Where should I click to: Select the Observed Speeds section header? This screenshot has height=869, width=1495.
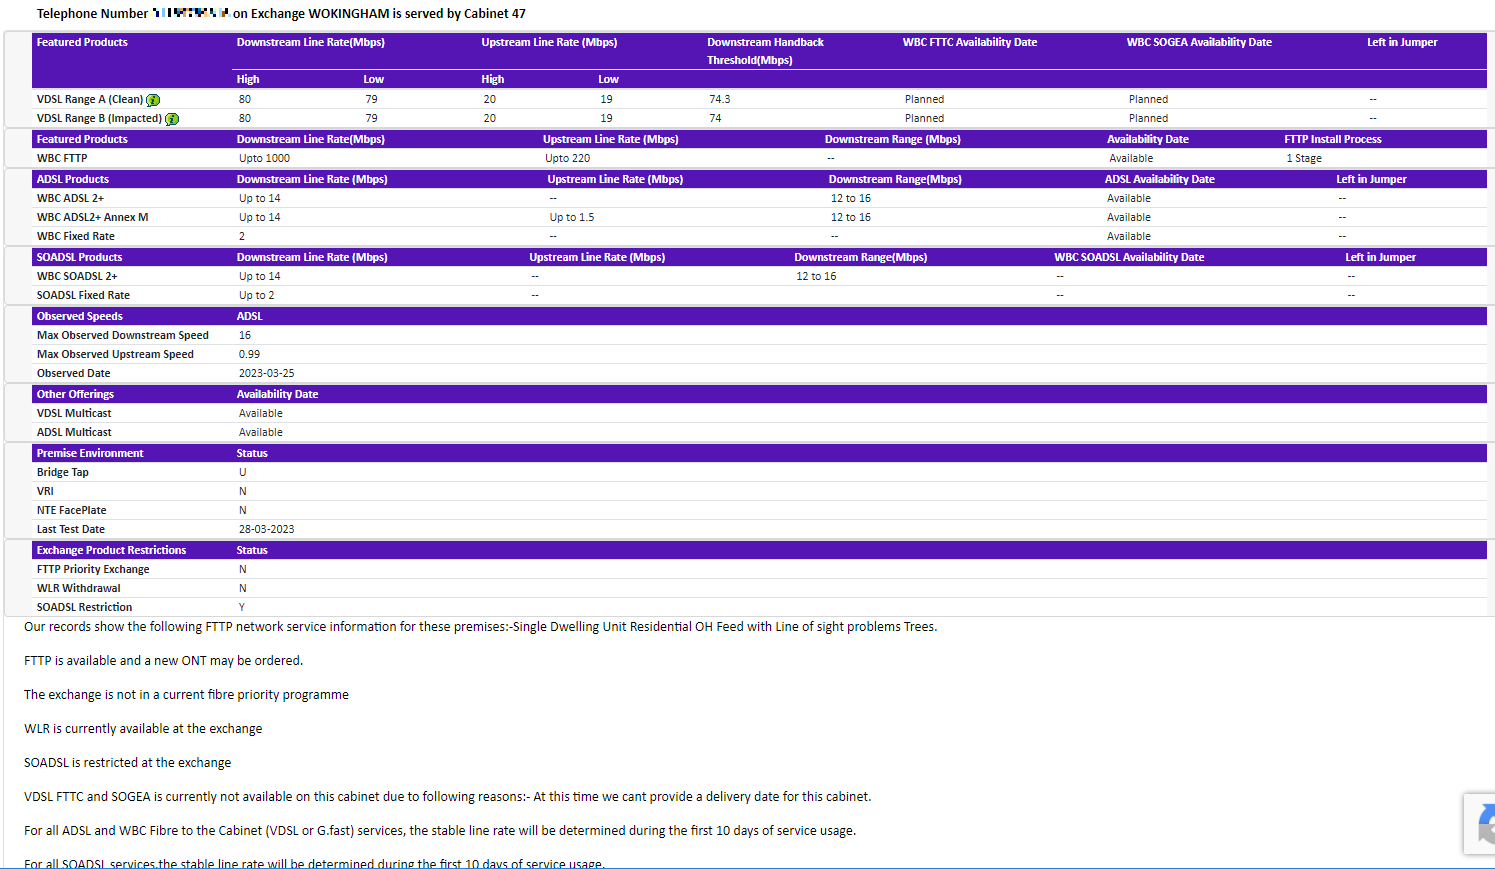[x=80, y=316]
